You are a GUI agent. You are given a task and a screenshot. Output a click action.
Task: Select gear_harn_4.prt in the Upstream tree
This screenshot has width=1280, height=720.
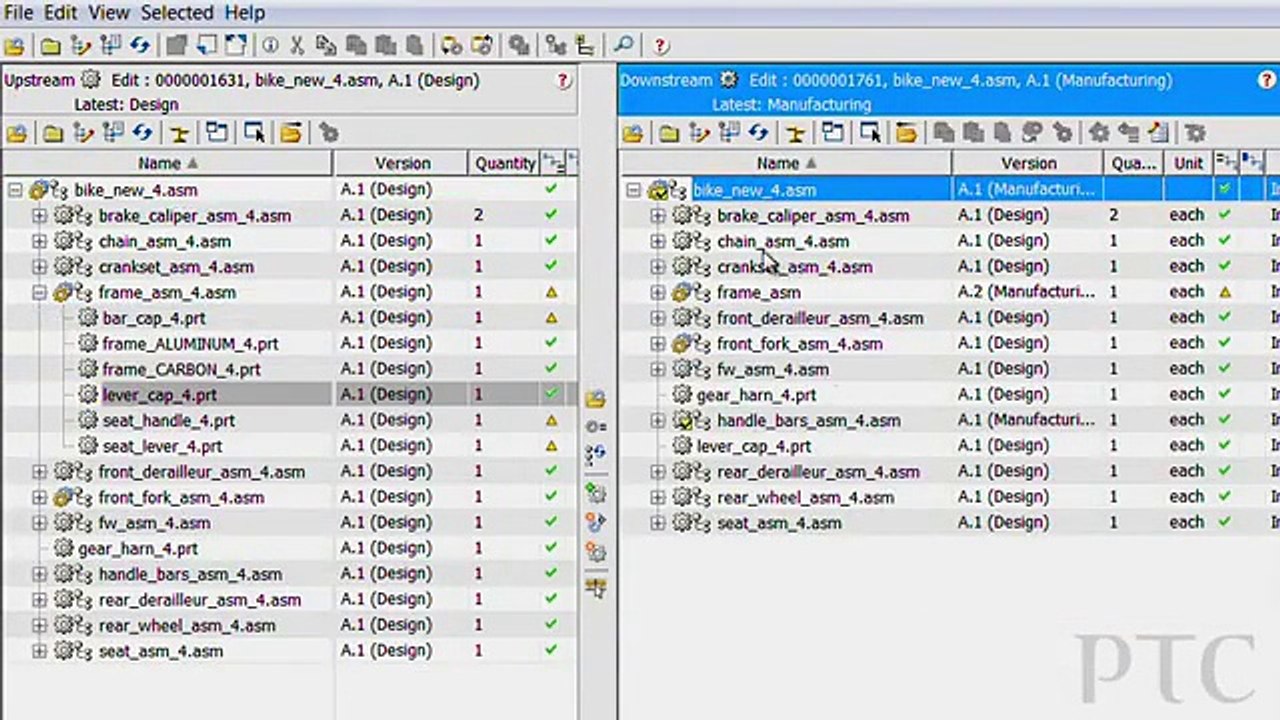coord(138,549)
